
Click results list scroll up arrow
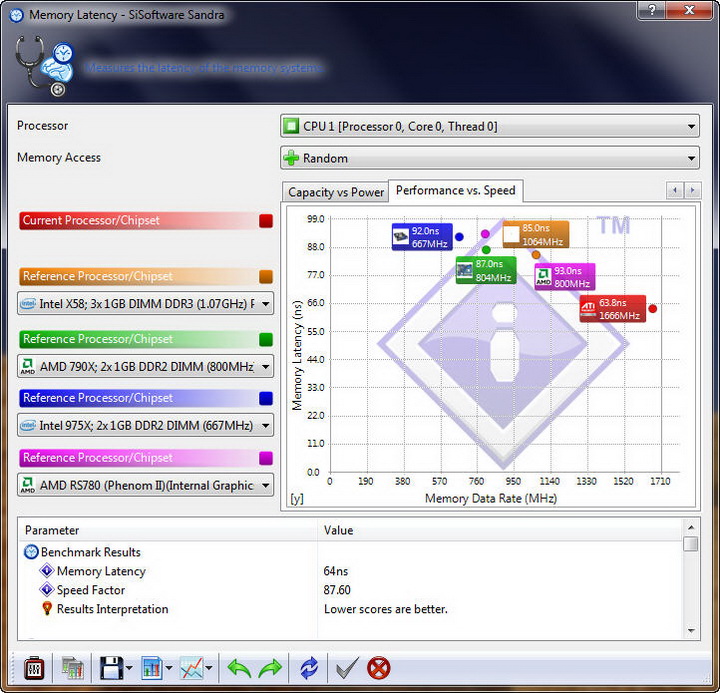pyautogui.click(x=691, y=528)
